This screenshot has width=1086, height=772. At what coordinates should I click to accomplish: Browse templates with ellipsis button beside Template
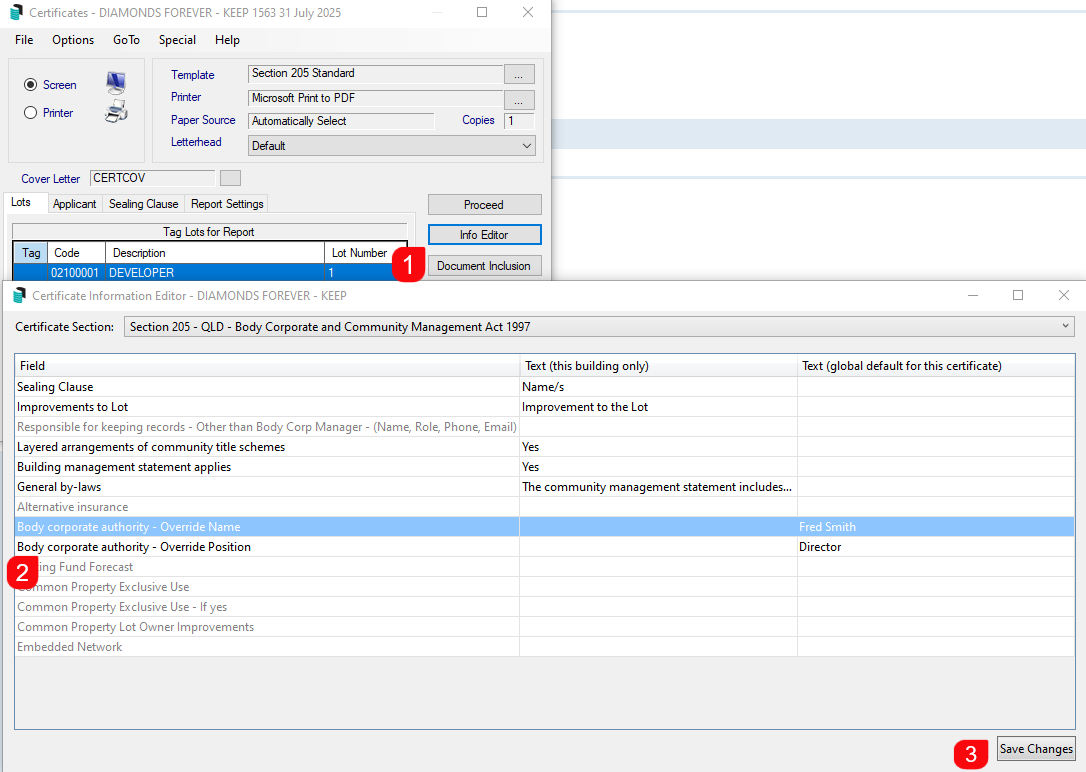click(519, 74)
